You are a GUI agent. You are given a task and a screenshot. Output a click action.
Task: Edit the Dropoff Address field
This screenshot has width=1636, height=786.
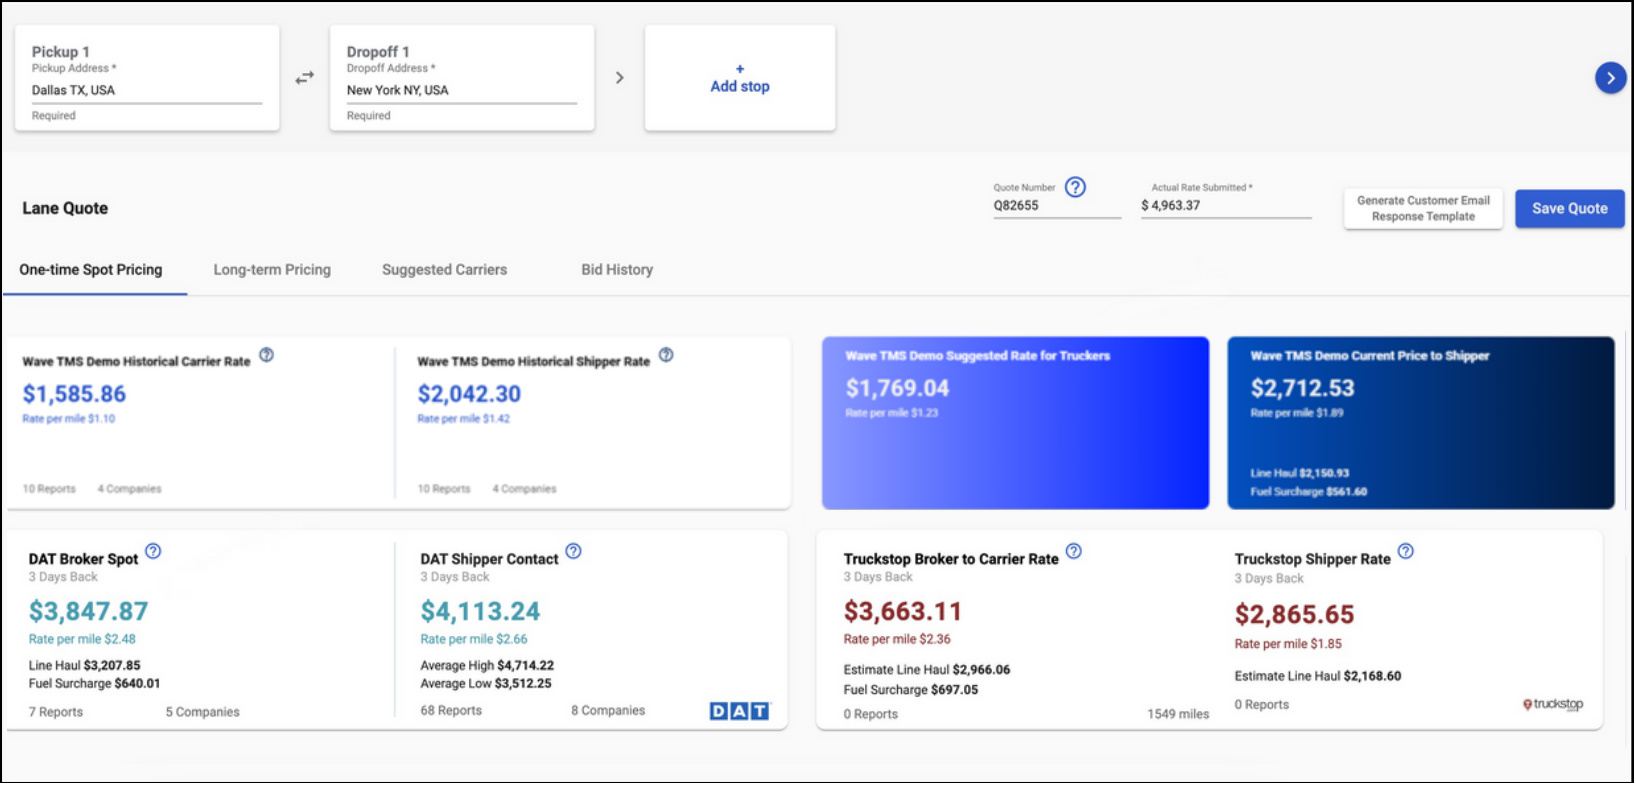461,90
